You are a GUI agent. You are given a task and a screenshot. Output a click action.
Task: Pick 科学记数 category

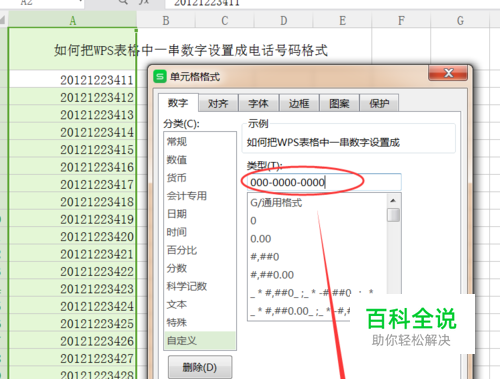point(200,286)
